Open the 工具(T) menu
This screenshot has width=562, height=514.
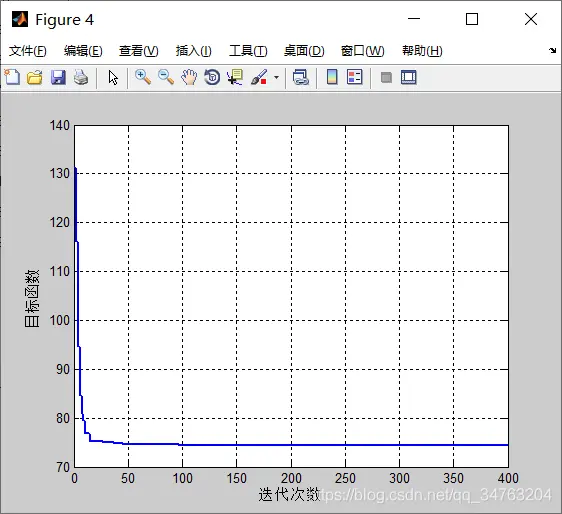tap(248, 51)
